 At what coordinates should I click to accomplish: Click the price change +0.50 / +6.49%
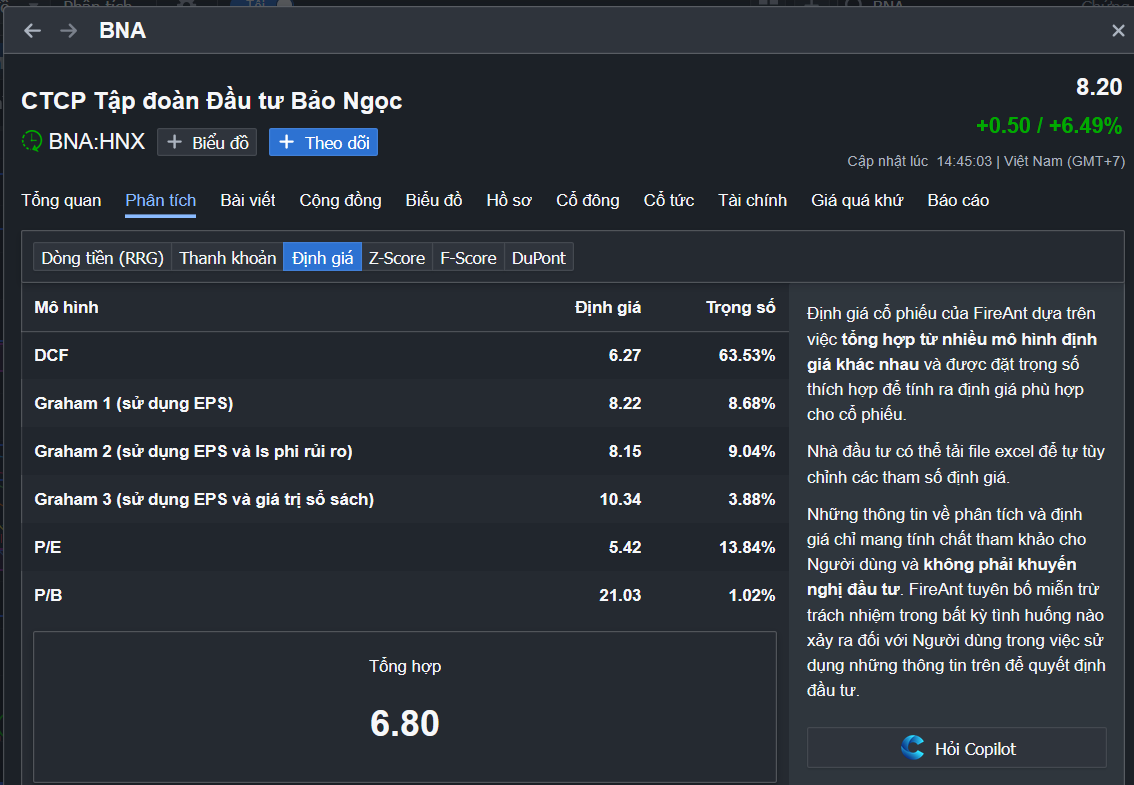tap(1049, 125)
